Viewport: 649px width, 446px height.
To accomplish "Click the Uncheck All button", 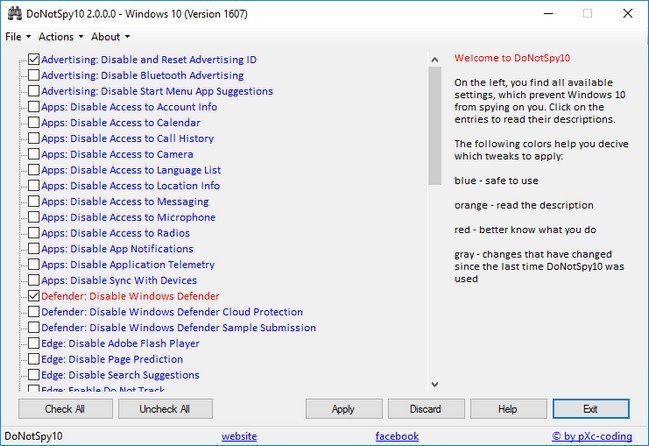I will point(165,409).
